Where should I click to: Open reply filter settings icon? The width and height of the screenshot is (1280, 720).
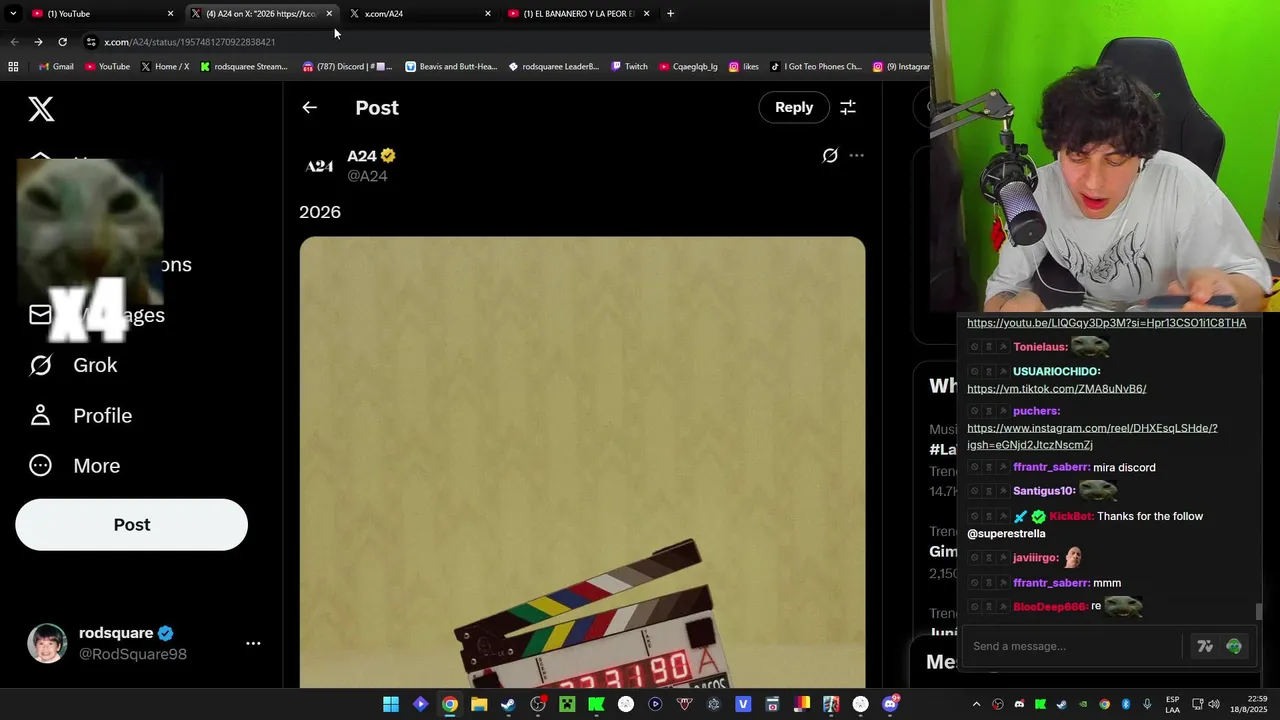pyautogui.click(x=848, y=107)
